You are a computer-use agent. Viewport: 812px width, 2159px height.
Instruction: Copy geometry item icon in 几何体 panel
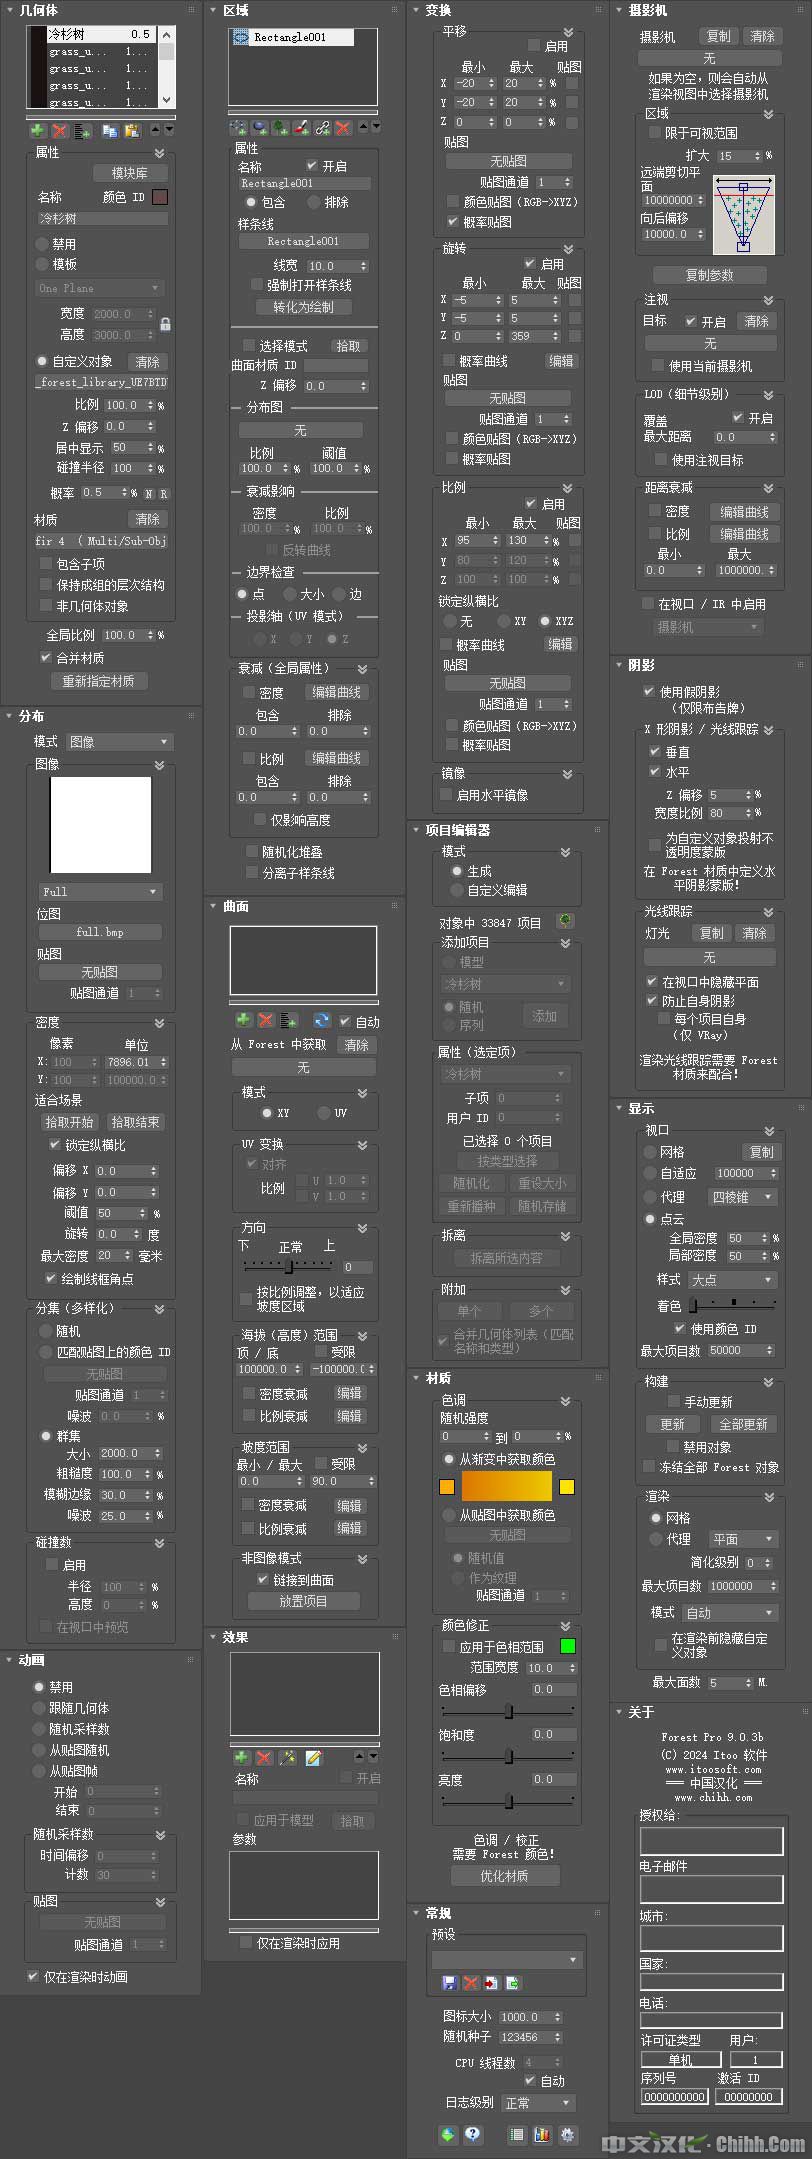point(110,131)
